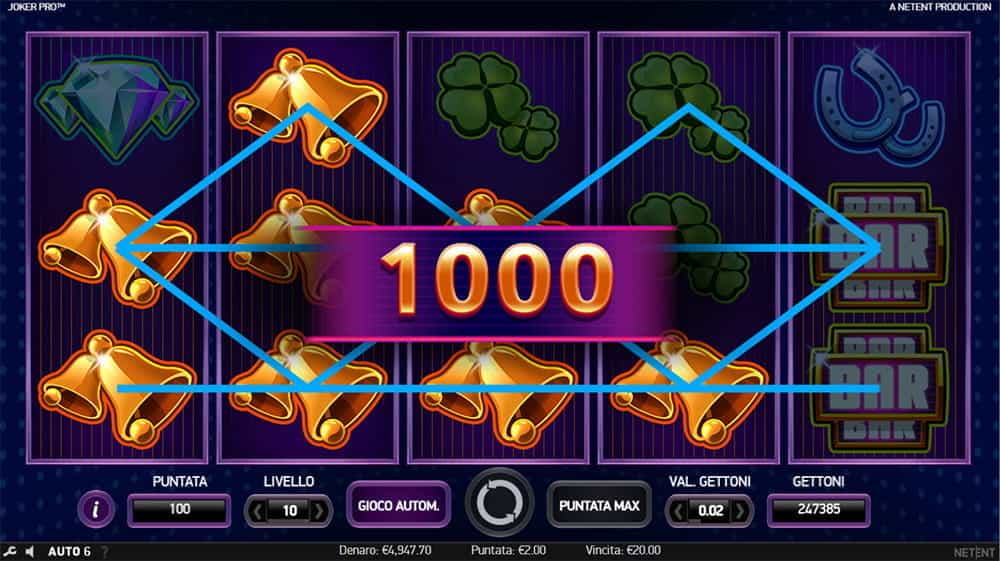Click the AUTO 6 autoplay counter

click(x=70, y=551)
